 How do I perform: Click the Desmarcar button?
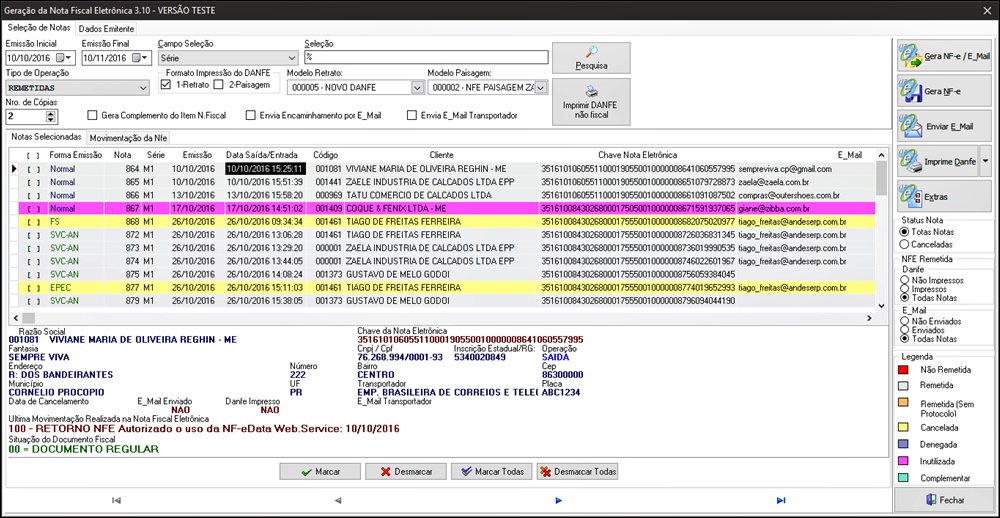[405, 472]
